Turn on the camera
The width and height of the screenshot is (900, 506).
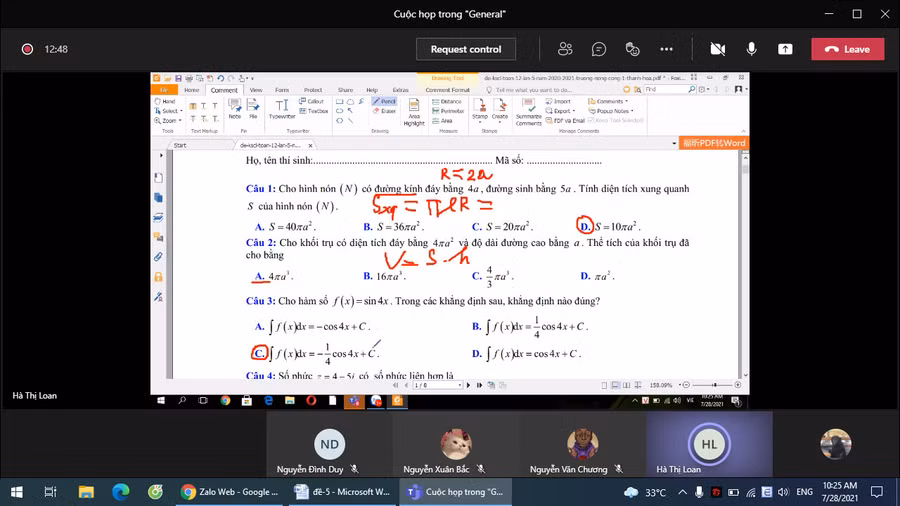(717, 49)
